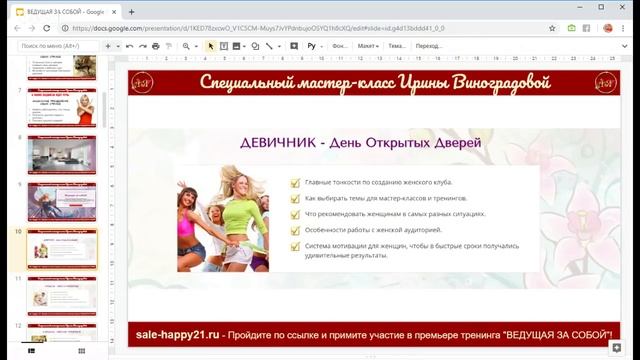
Task: Switch to grid view
Action: [82, 351]
